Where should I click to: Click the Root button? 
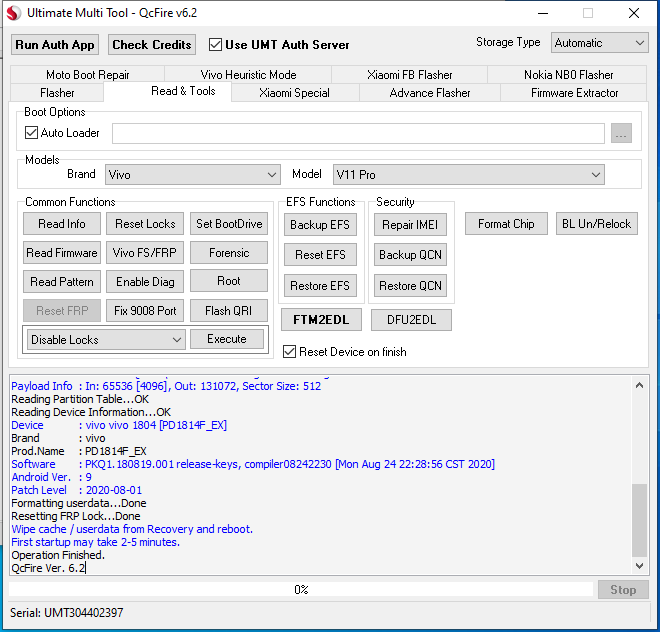229,281
